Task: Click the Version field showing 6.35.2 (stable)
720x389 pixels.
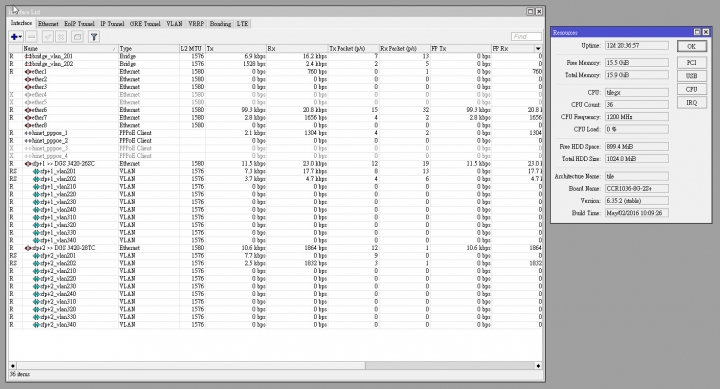Action: 636,201
